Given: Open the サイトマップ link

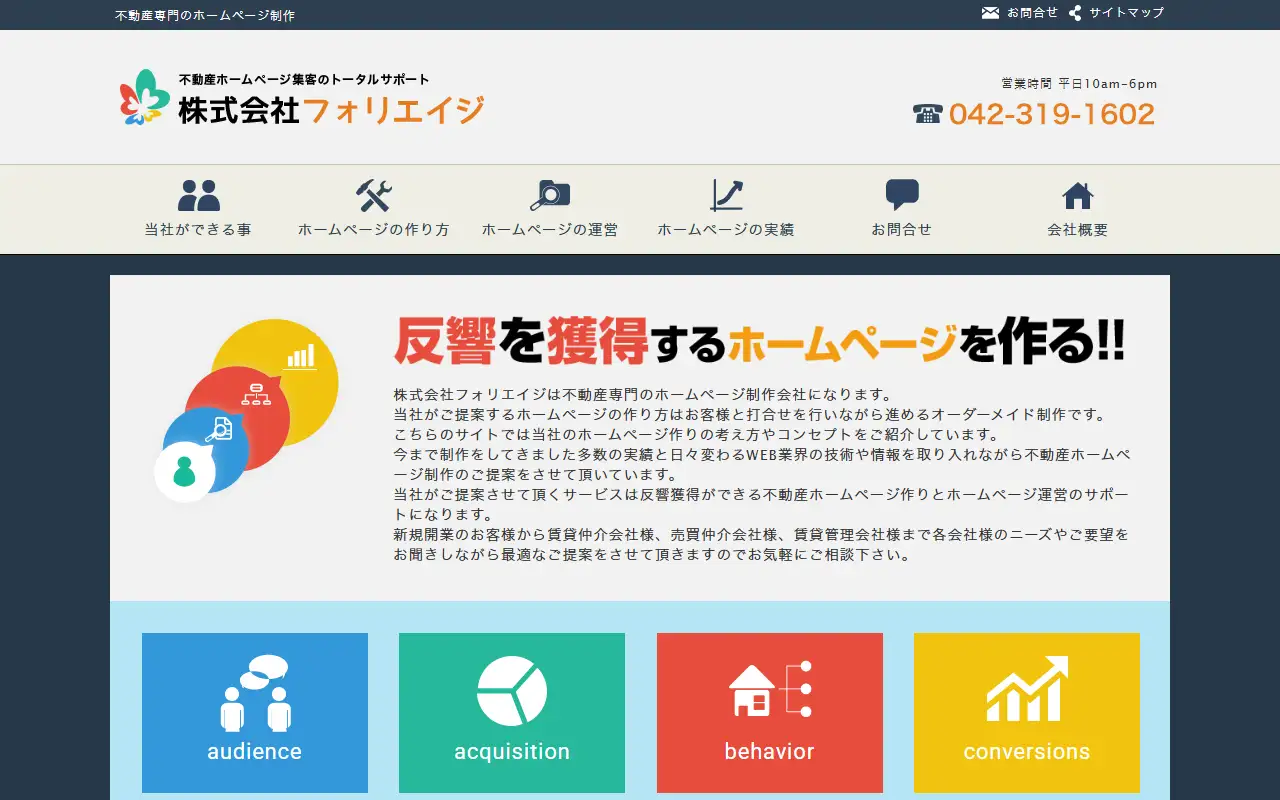Looking at the screenshot, I should tap(1127, 13).
